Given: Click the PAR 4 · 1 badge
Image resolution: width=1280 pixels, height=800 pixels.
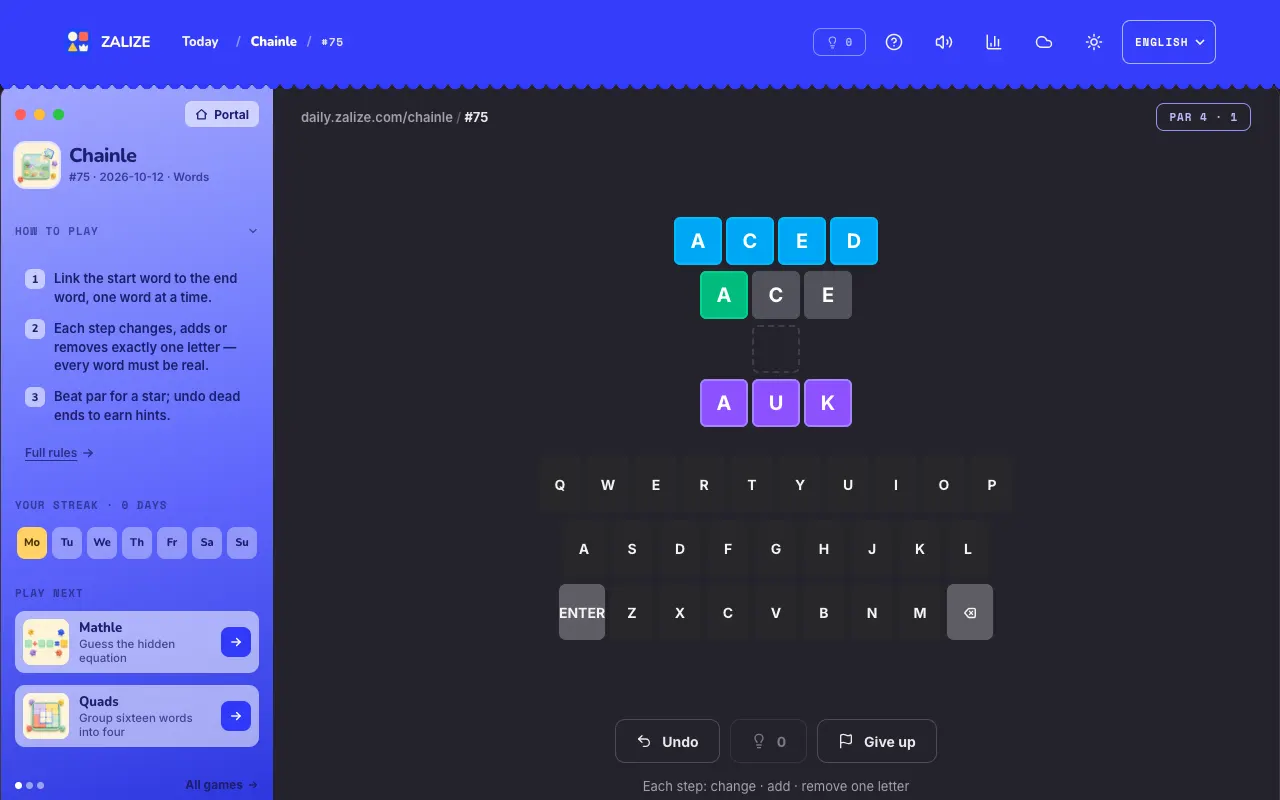Looking at the screenshot, I should point(1203,117).
